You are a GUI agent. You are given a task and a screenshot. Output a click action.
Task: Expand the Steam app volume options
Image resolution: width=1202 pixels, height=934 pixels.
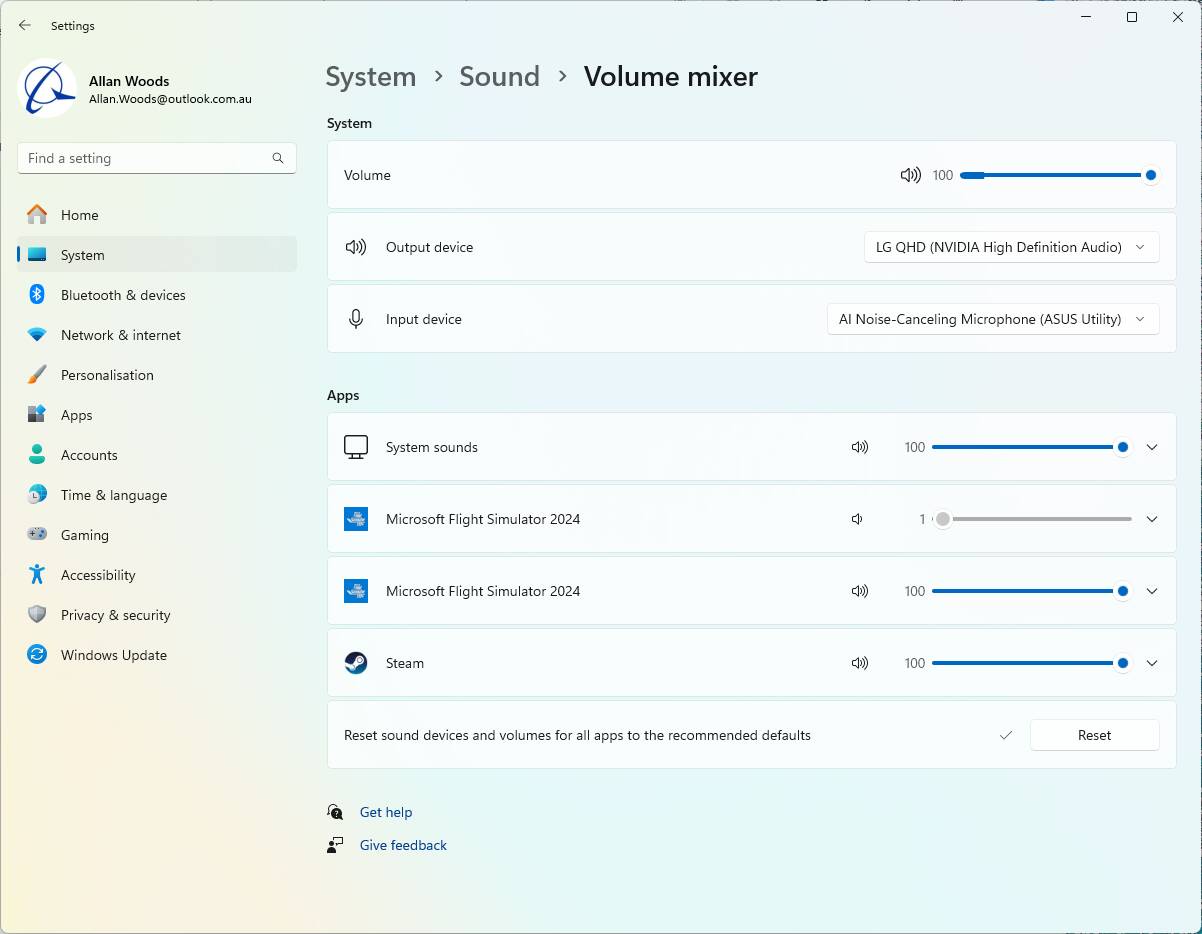[x=1152, y=663]
